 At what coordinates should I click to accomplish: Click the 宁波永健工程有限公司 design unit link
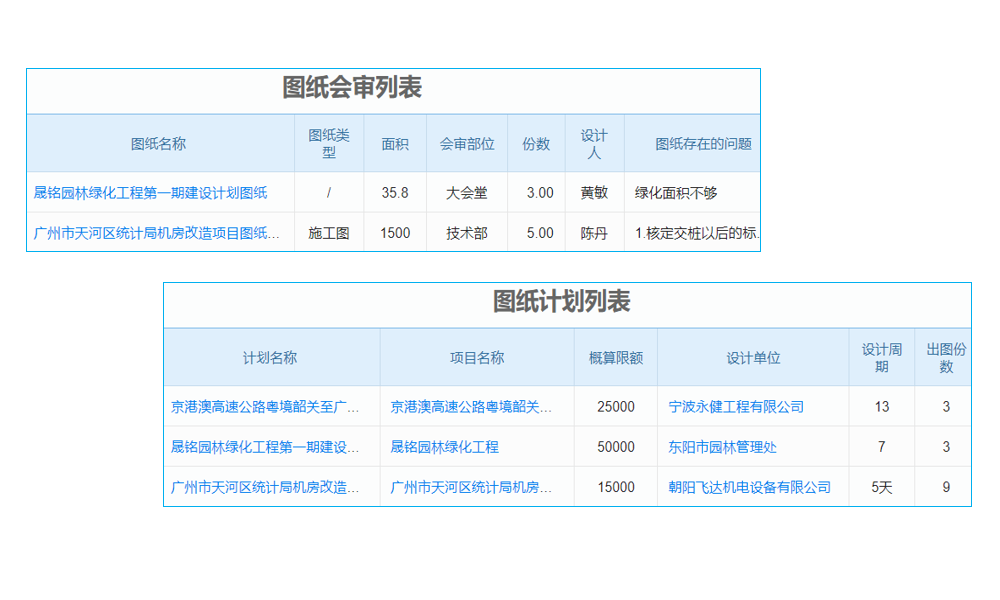pyautogui.click(x=749, y=407)
